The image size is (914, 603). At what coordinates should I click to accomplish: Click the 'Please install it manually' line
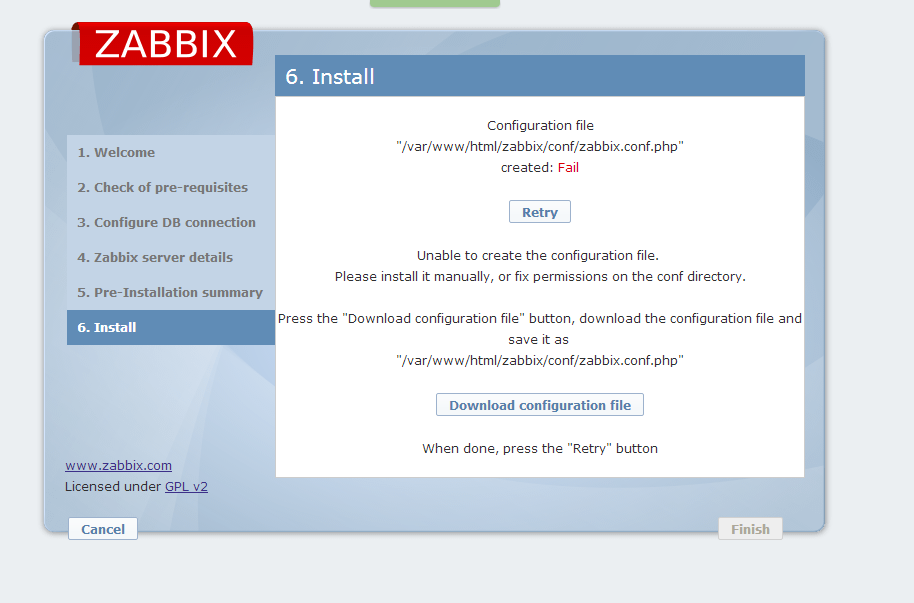540,276
